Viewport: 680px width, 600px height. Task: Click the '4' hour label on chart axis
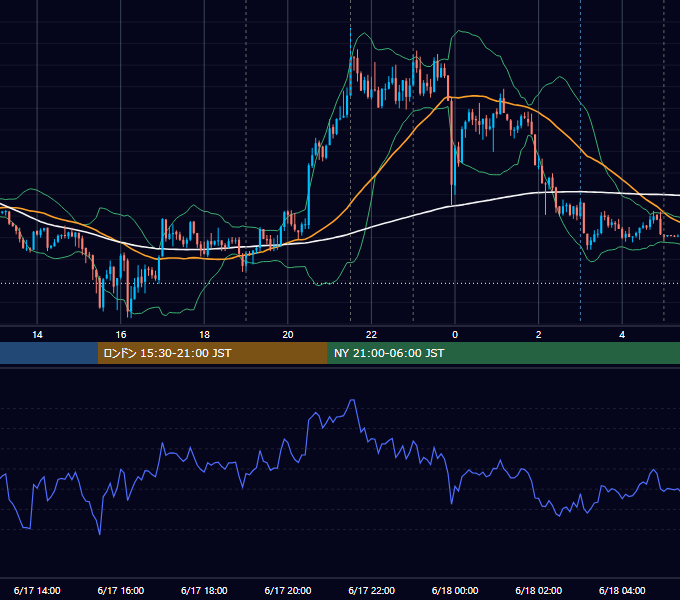coord(622,335)
